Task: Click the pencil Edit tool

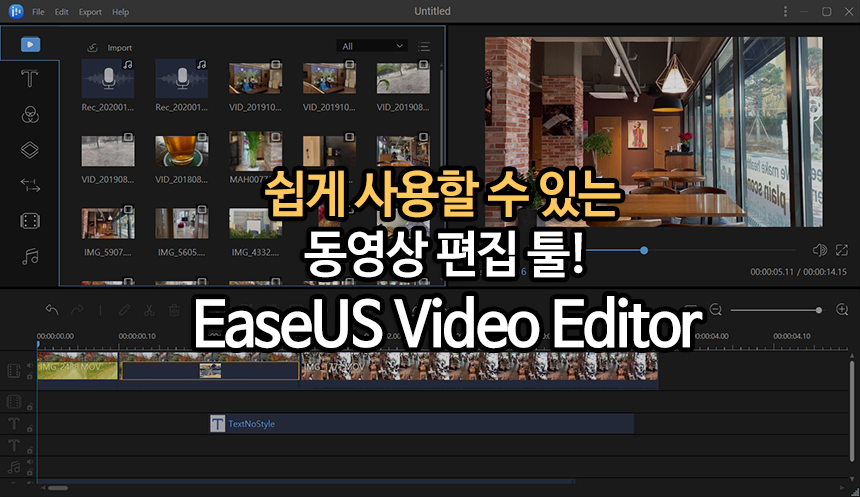Action: [x=125, y=310]
